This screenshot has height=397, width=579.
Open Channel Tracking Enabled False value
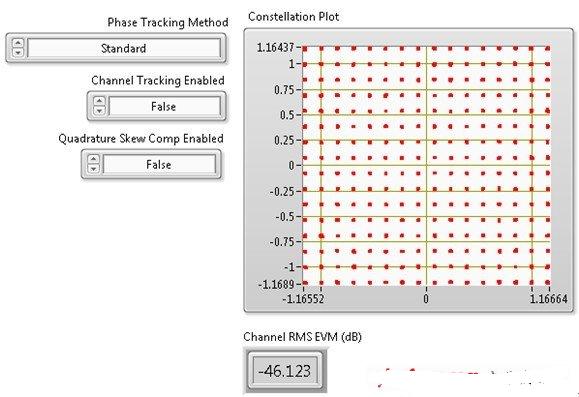point(165,106)
